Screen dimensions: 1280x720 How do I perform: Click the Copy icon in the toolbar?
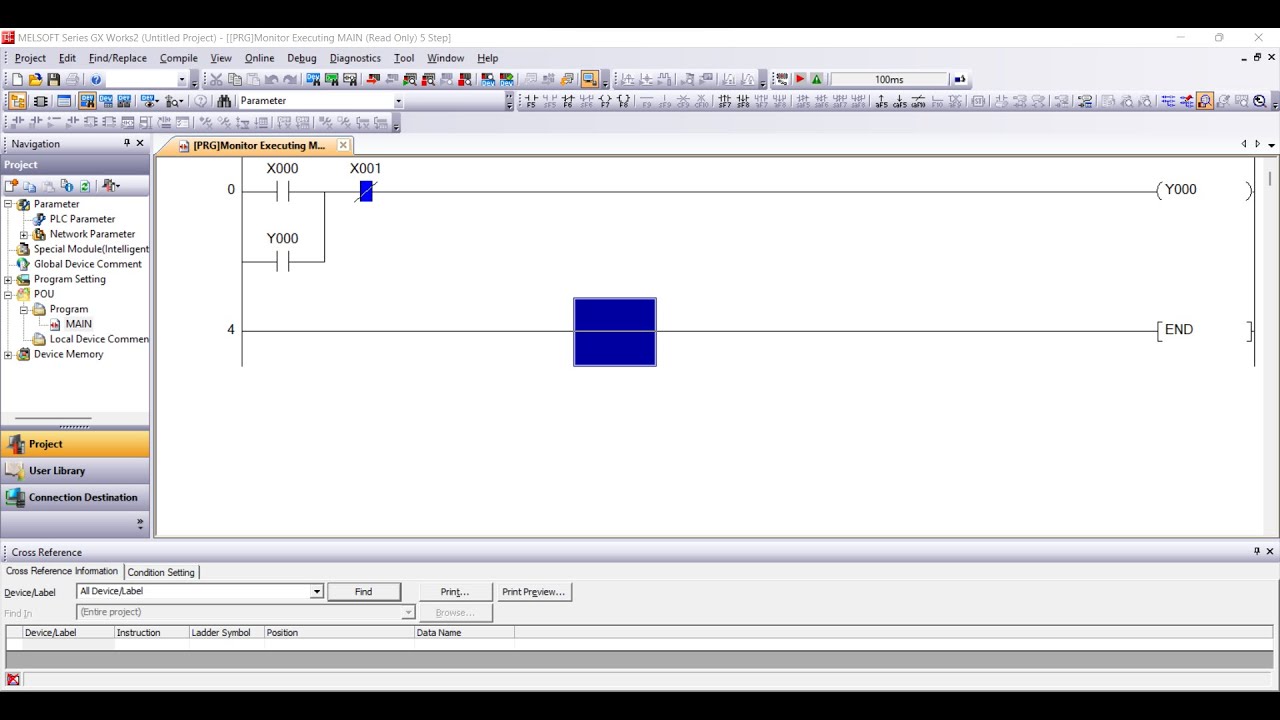tap(235, 79)
